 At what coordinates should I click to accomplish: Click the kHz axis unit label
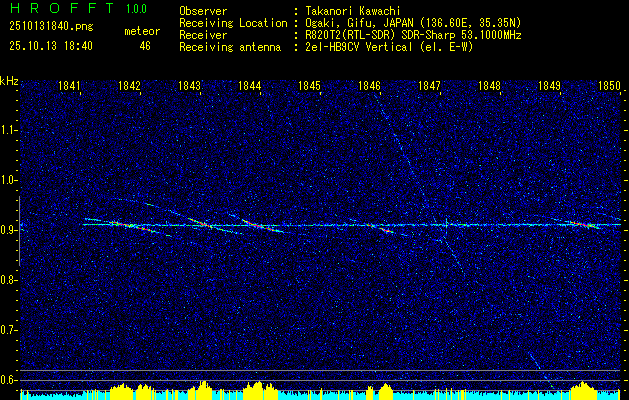point(9,80)
